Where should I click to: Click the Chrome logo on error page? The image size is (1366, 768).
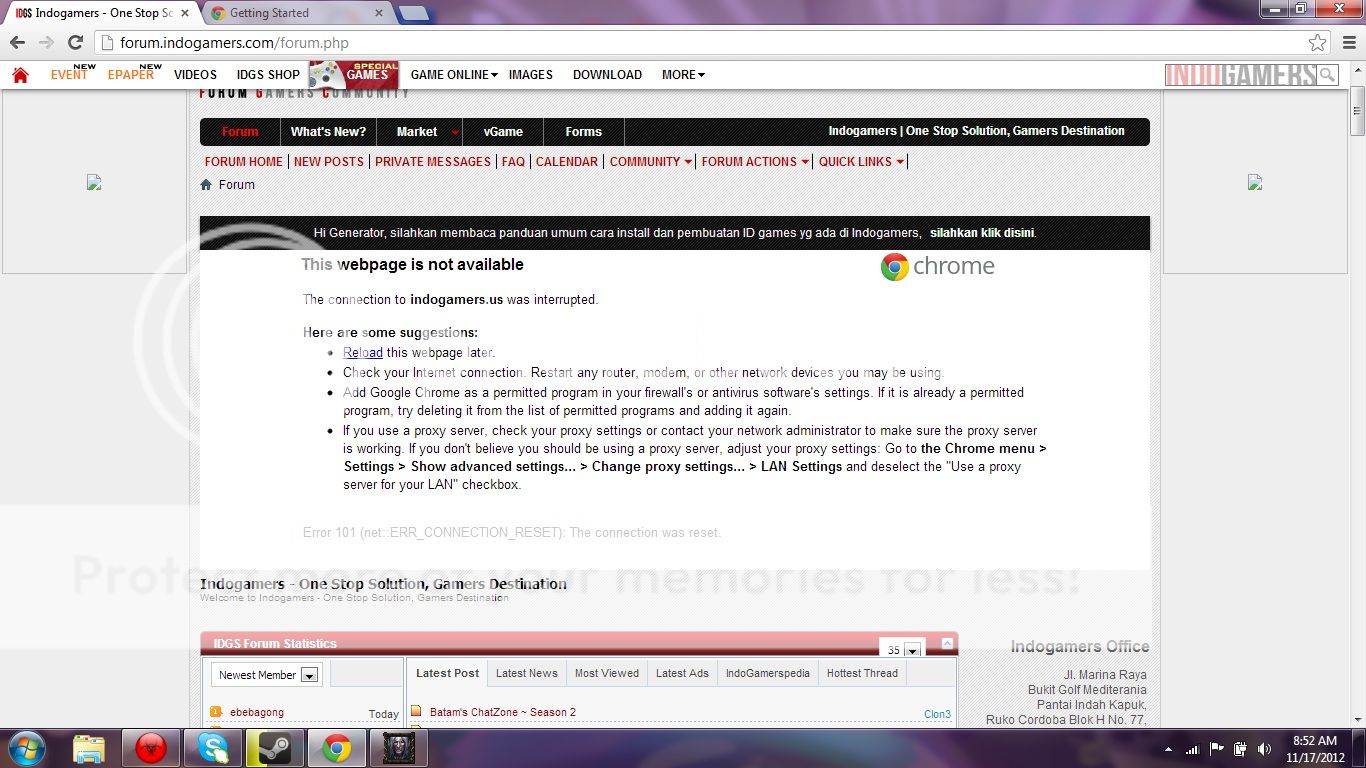pos(894,266)
